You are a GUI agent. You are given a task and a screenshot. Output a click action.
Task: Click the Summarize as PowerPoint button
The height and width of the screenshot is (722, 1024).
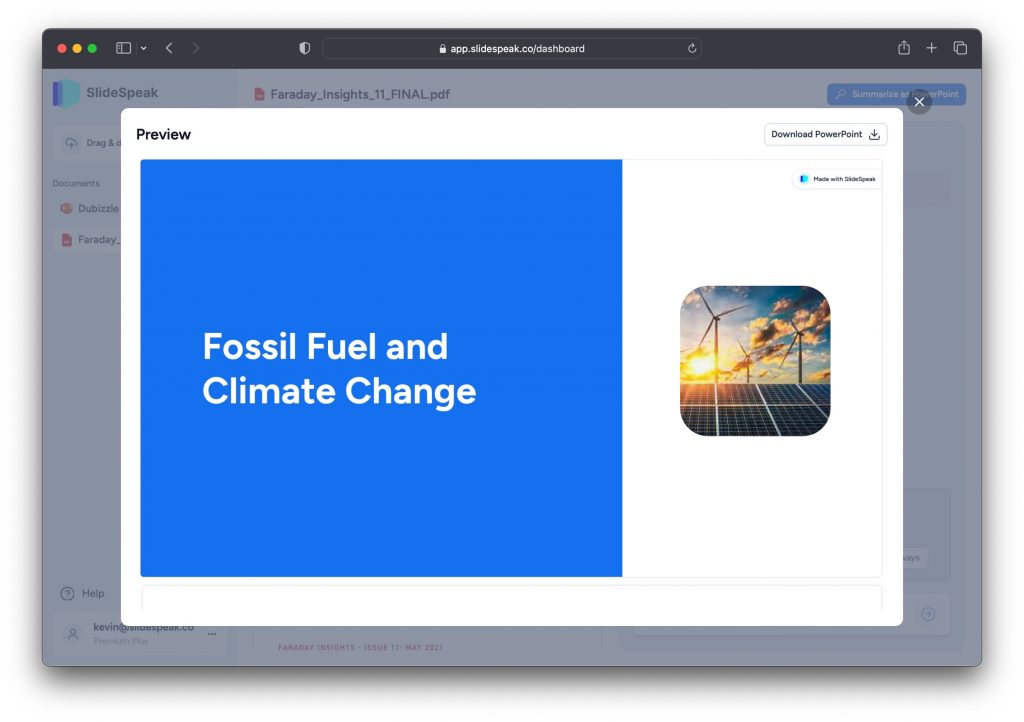point(896,94)
